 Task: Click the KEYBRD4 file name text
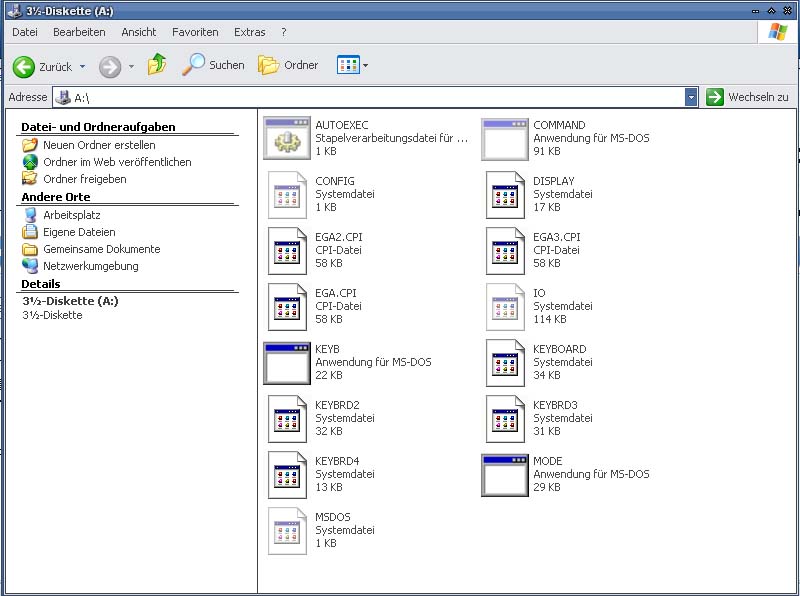(x=337, y=461)
